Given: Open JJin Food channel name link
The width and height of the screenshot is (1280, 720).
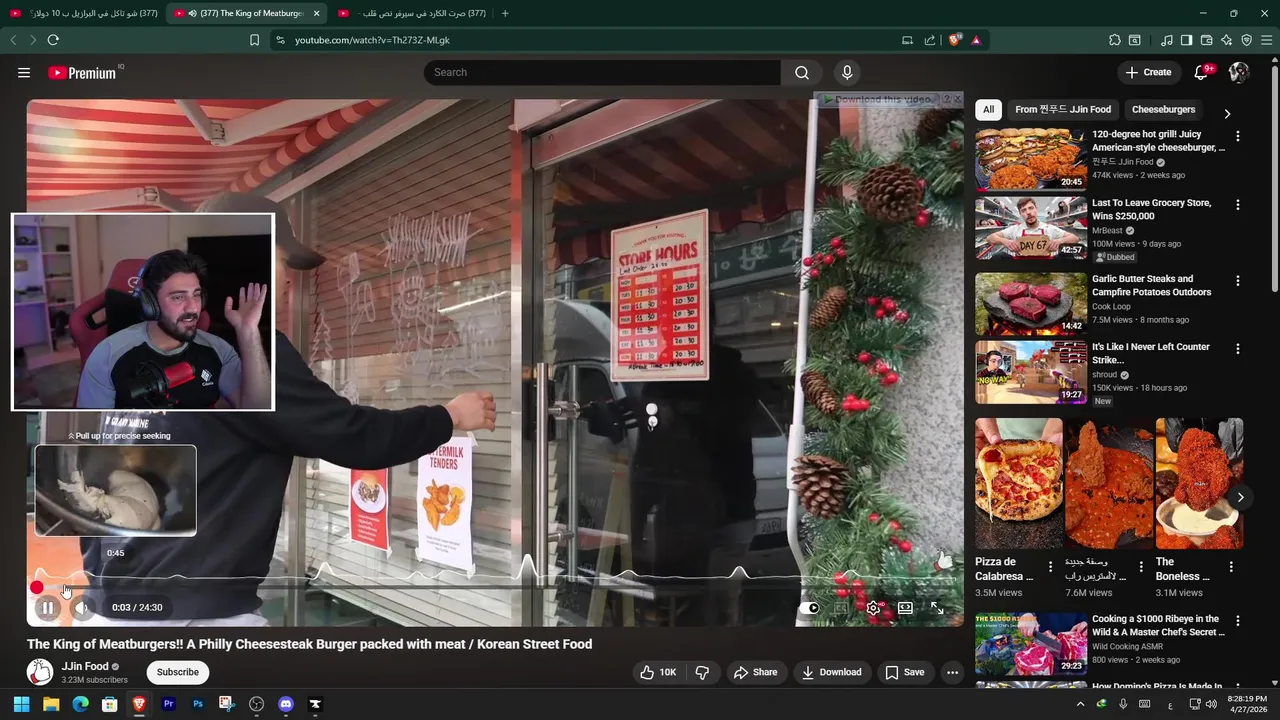Looking at the screenshot, I should (85, 666).
